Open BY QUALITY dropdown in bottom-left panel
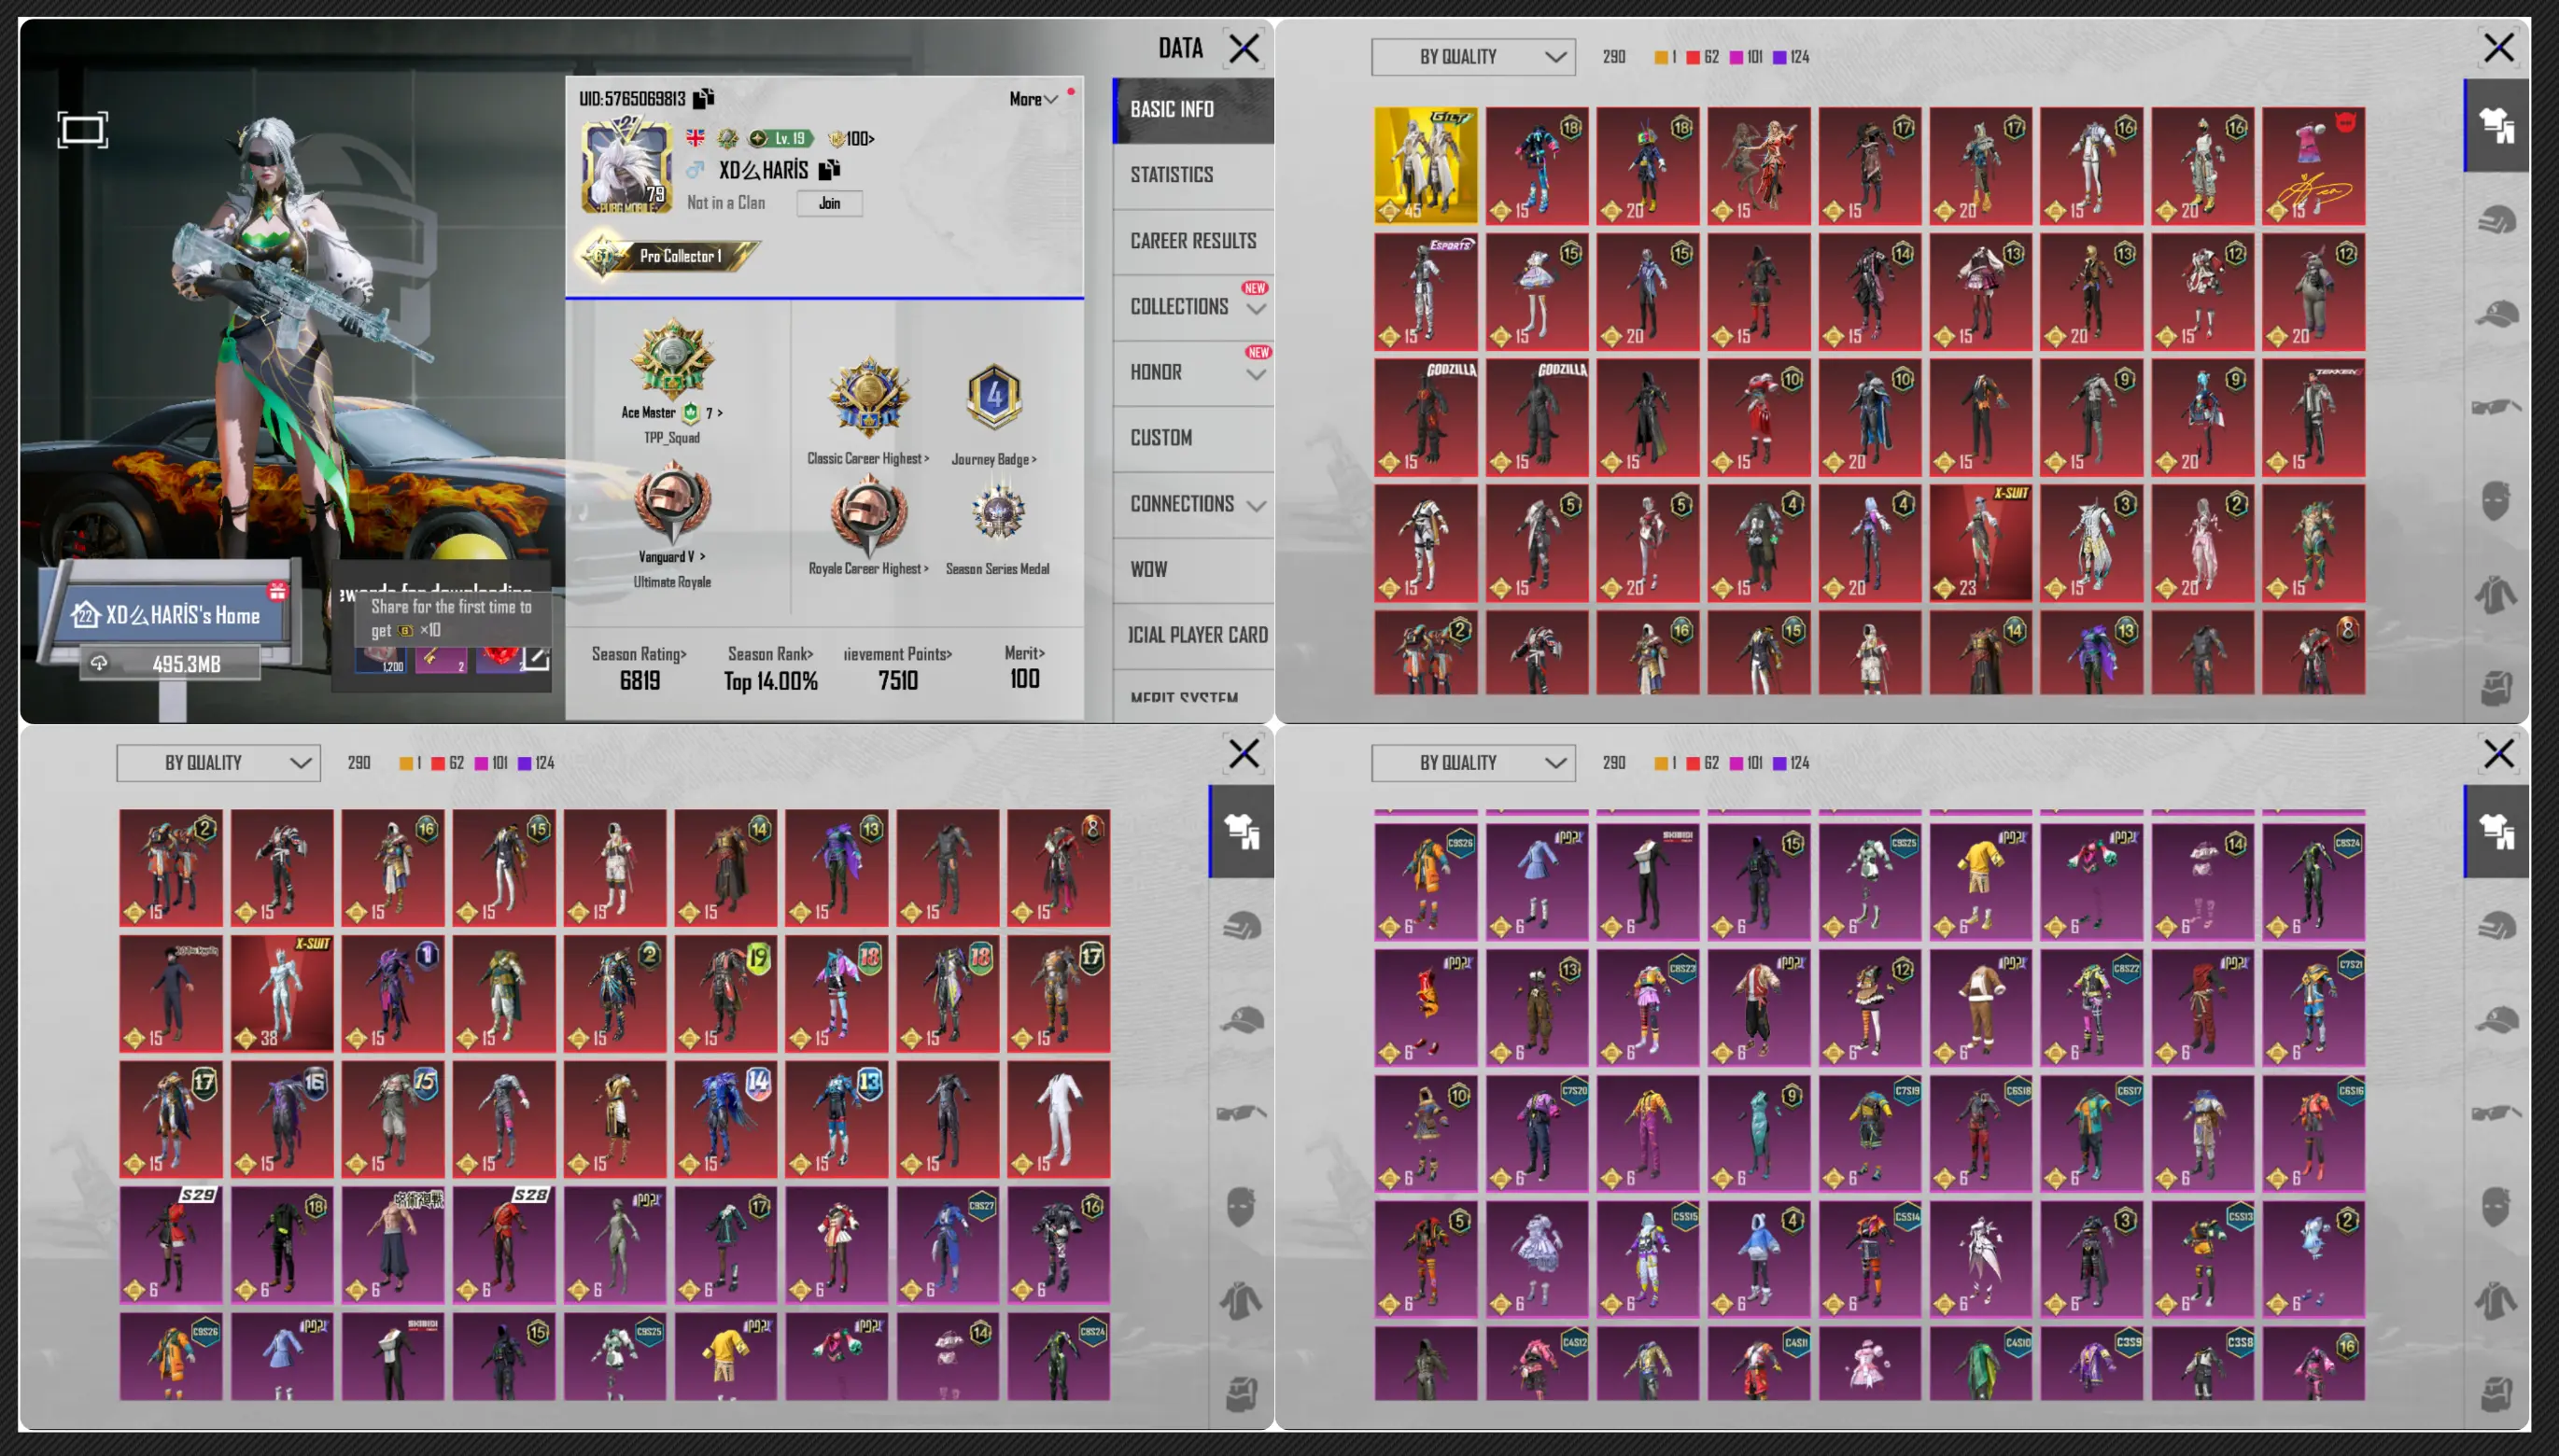Screen dimensions: 2559x1456 (x=218, y=763)
